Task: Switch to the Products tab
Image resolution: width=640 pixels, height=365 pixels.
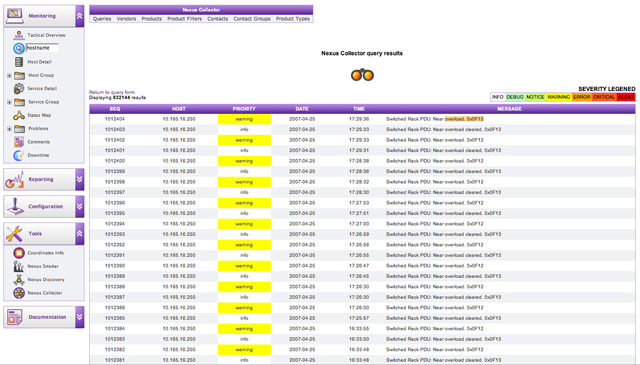Action: 151,19
